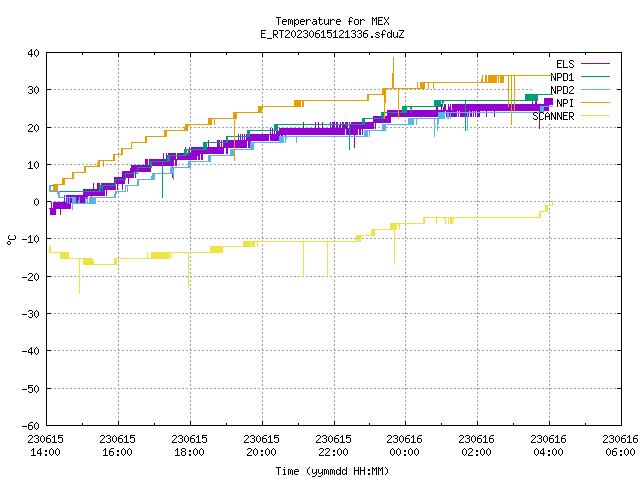640x480 pixels.
Task: Click the y-axis label 30
Action: tap(33, 90)
